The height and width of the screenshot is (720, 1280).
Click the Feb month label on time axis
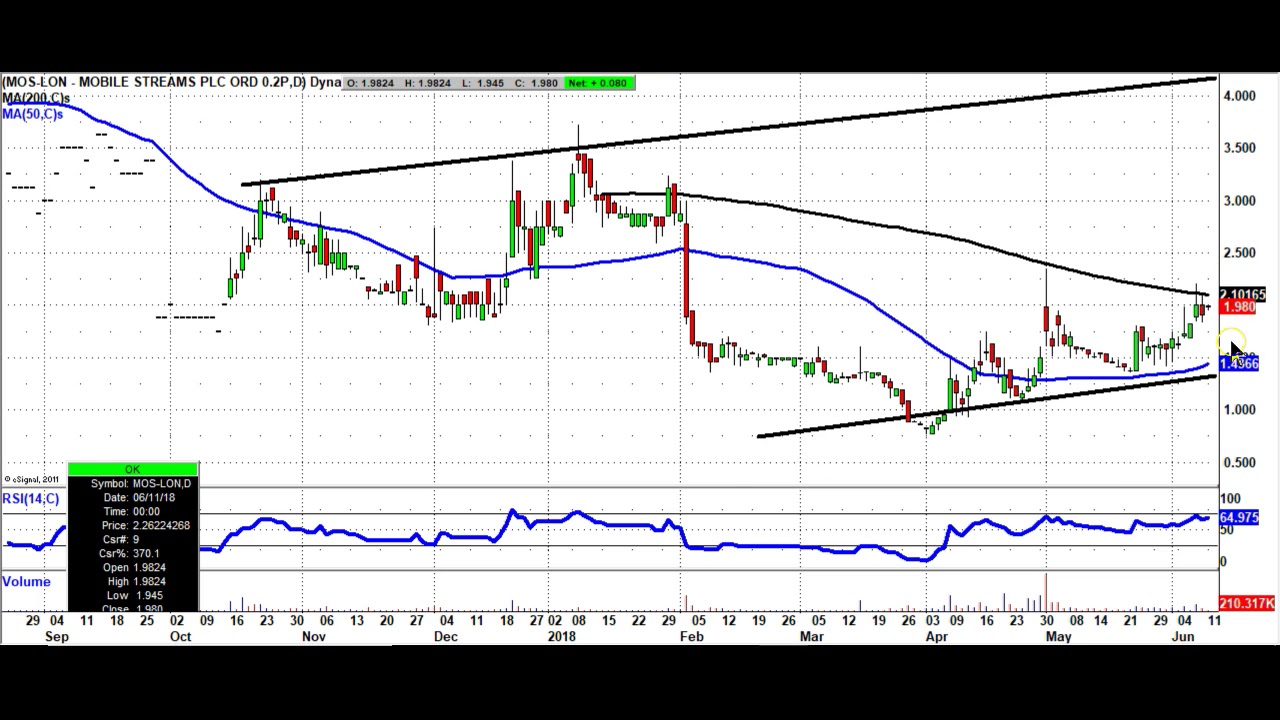692,636
